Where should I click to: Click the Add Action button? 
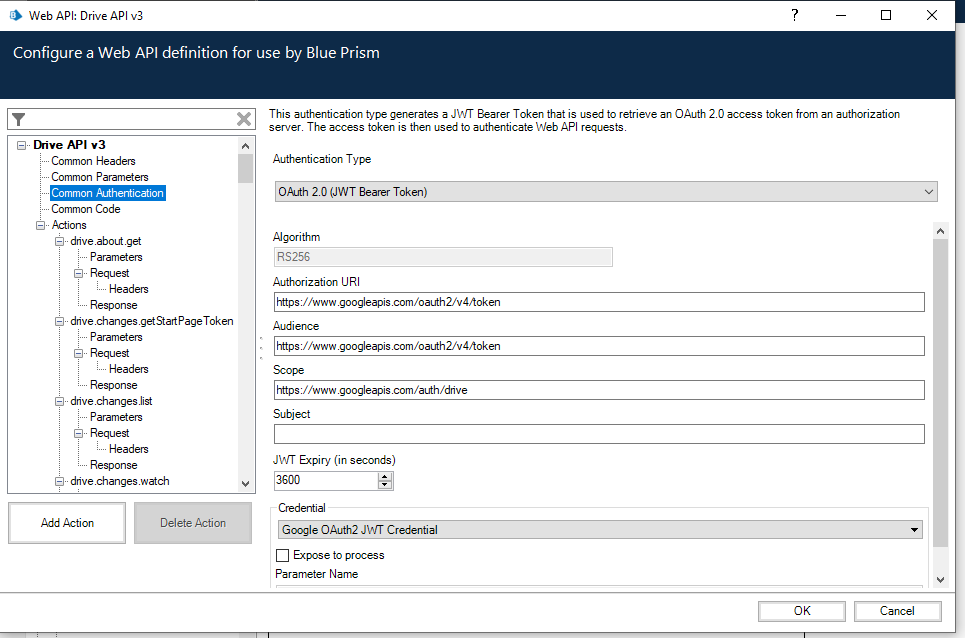pos(67,523)
